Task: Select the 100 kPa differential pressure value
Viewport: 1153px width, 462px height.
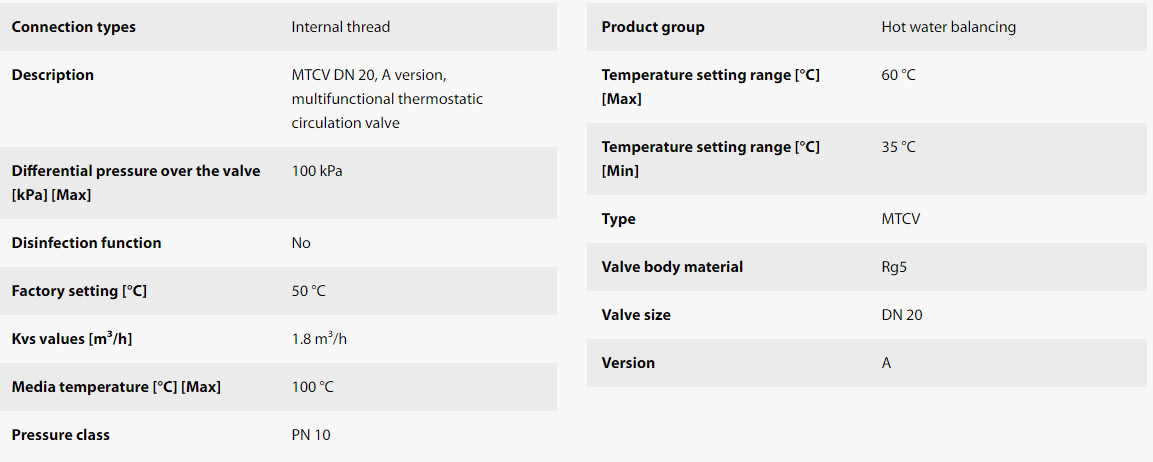Action: pos(317,171)
